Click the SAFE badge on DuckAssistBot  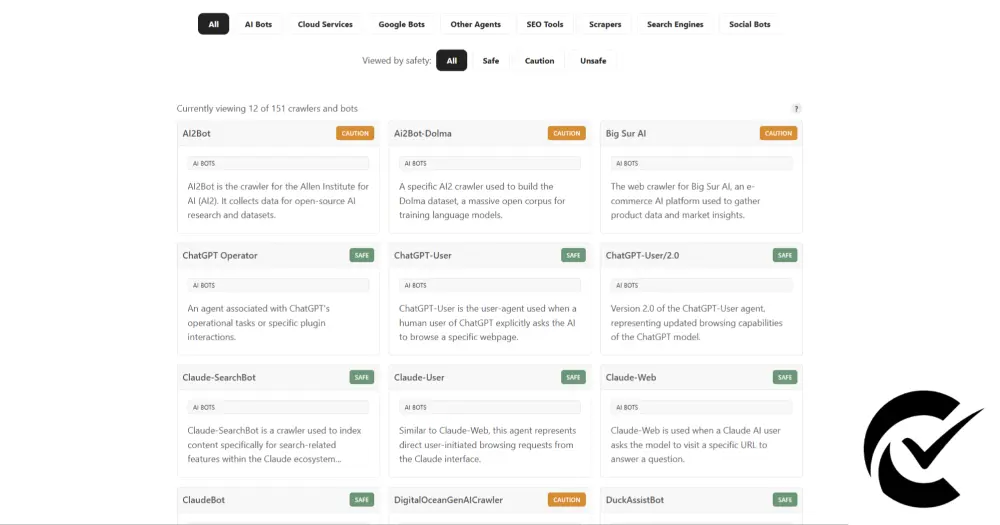[785, 499]
